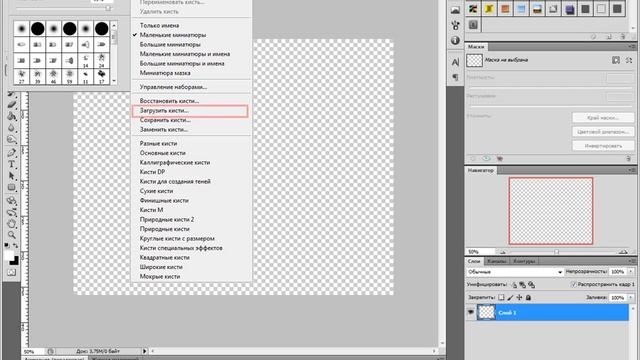
Task: Choose Маленькие миниатюры checked menu item
Action: (x=173, y=35)
